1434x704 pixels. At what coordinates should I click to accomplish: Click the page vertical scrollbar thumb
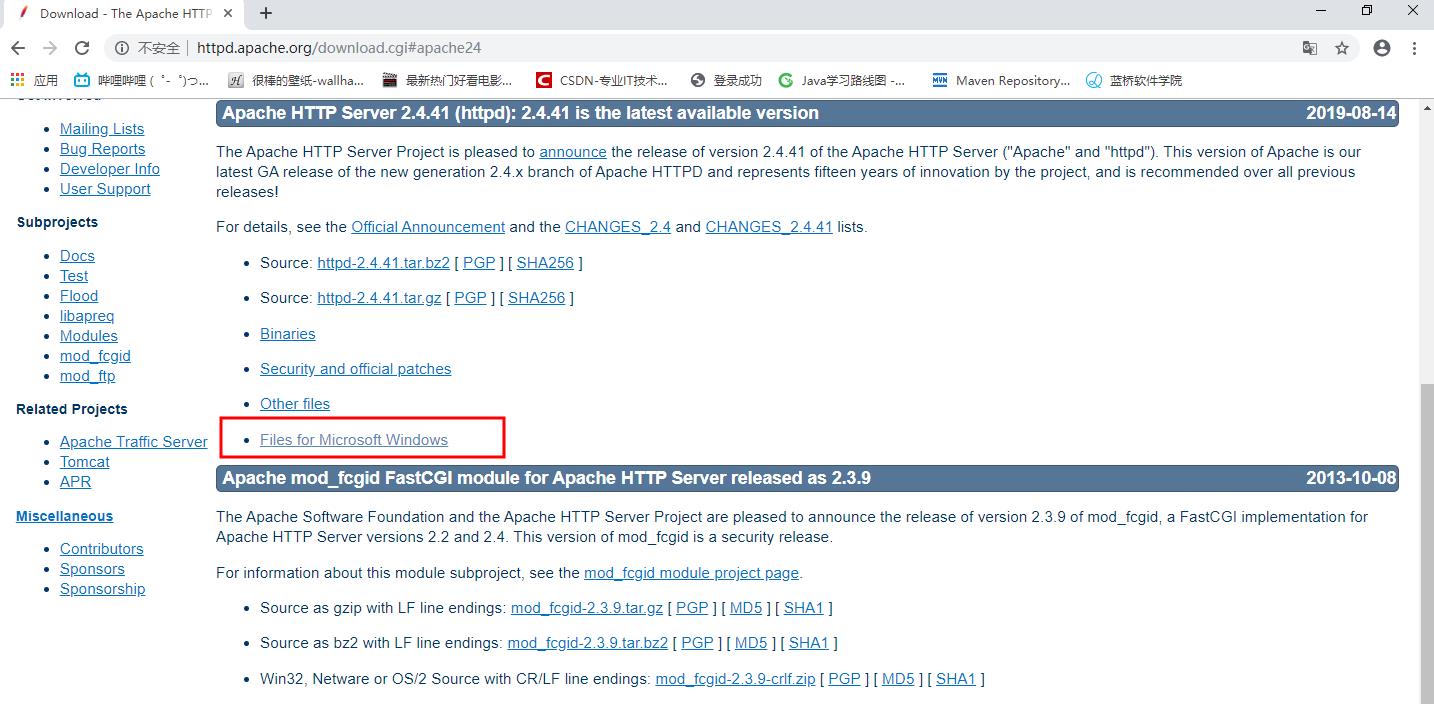(x=1425, y=542)
